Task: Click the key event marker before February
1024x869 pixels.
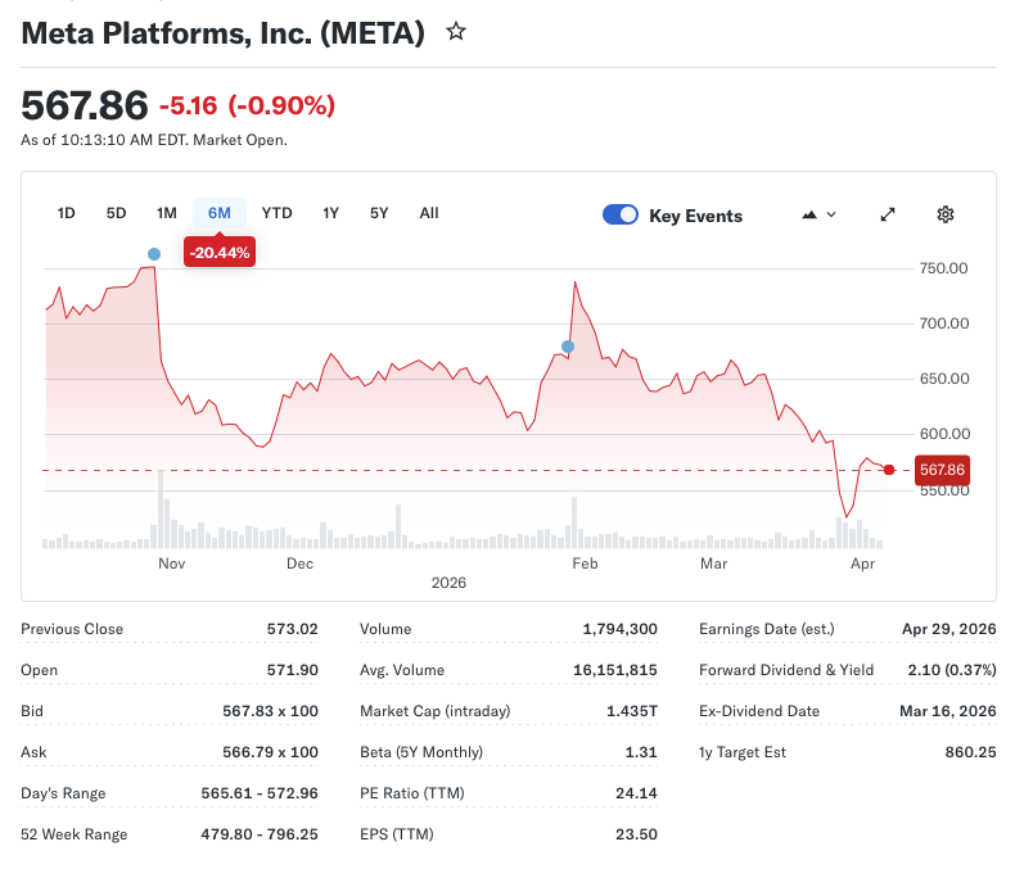Action: tap(568, 347)
